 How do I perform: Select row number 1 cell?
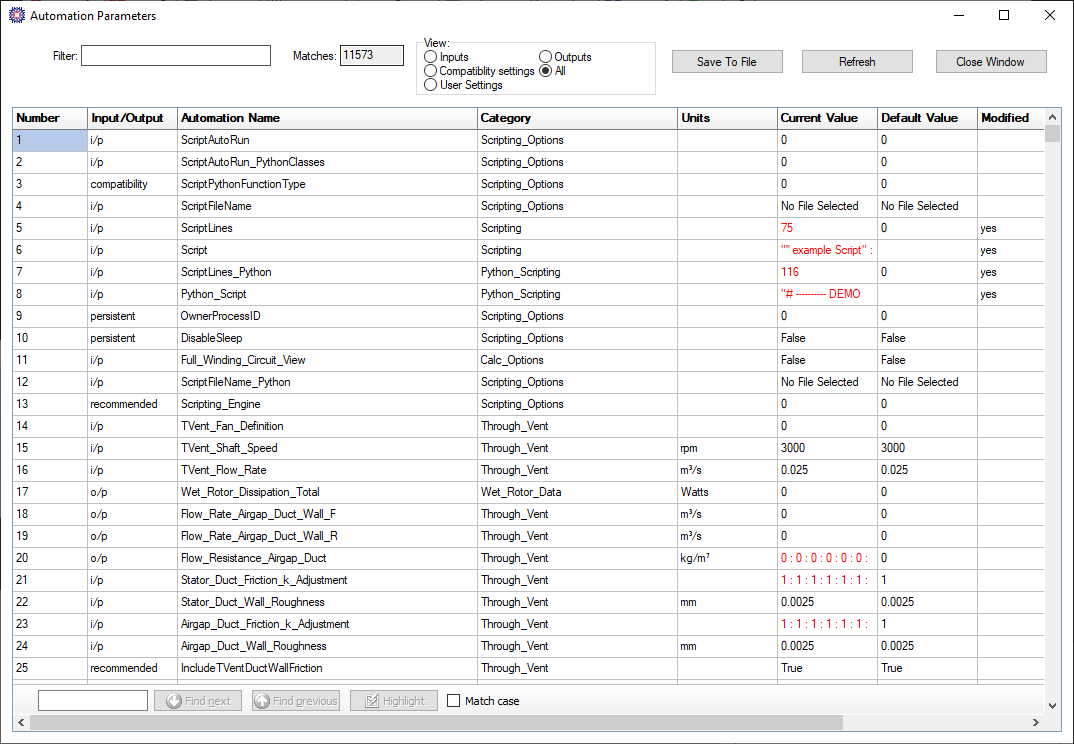coord(50,140)
